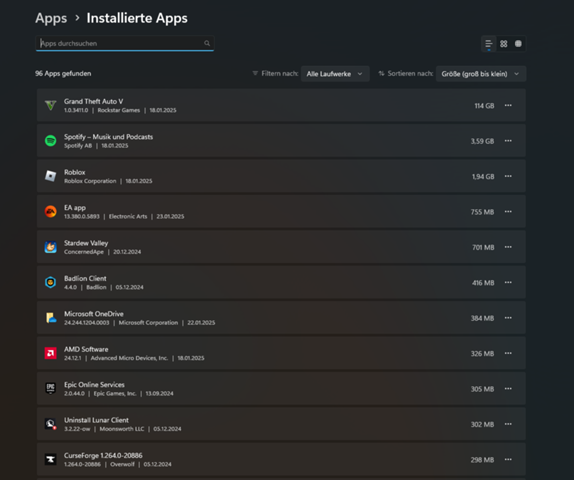574x480 pixels.
Task: Click the ConcernedApe publisher text
Action: [84, 252]
